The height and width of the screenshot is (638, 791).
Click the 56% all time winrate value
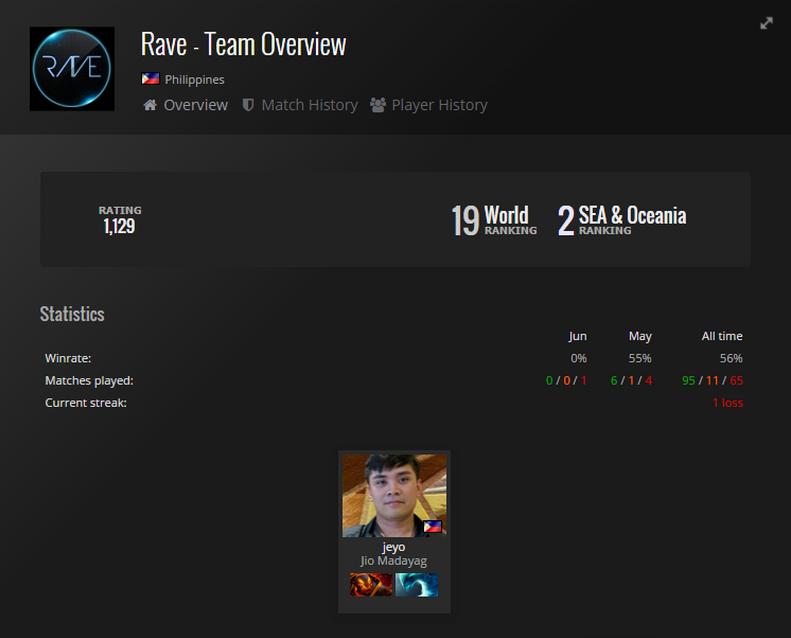pyautogui.click(x=731, y=358)
